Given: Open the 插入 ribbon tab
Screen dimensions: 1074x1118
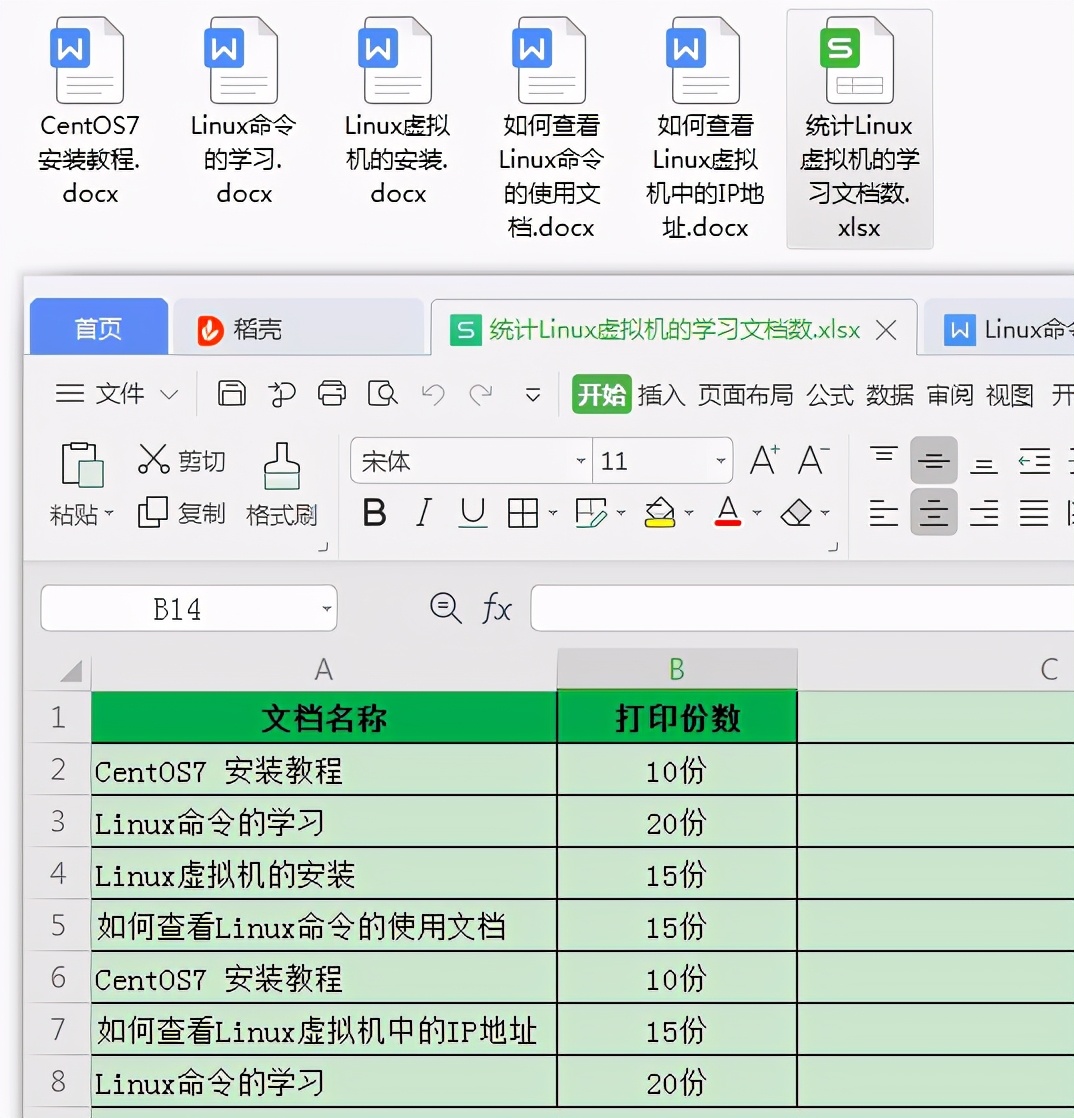Looking at the screenshot, I should click(661, 394).
